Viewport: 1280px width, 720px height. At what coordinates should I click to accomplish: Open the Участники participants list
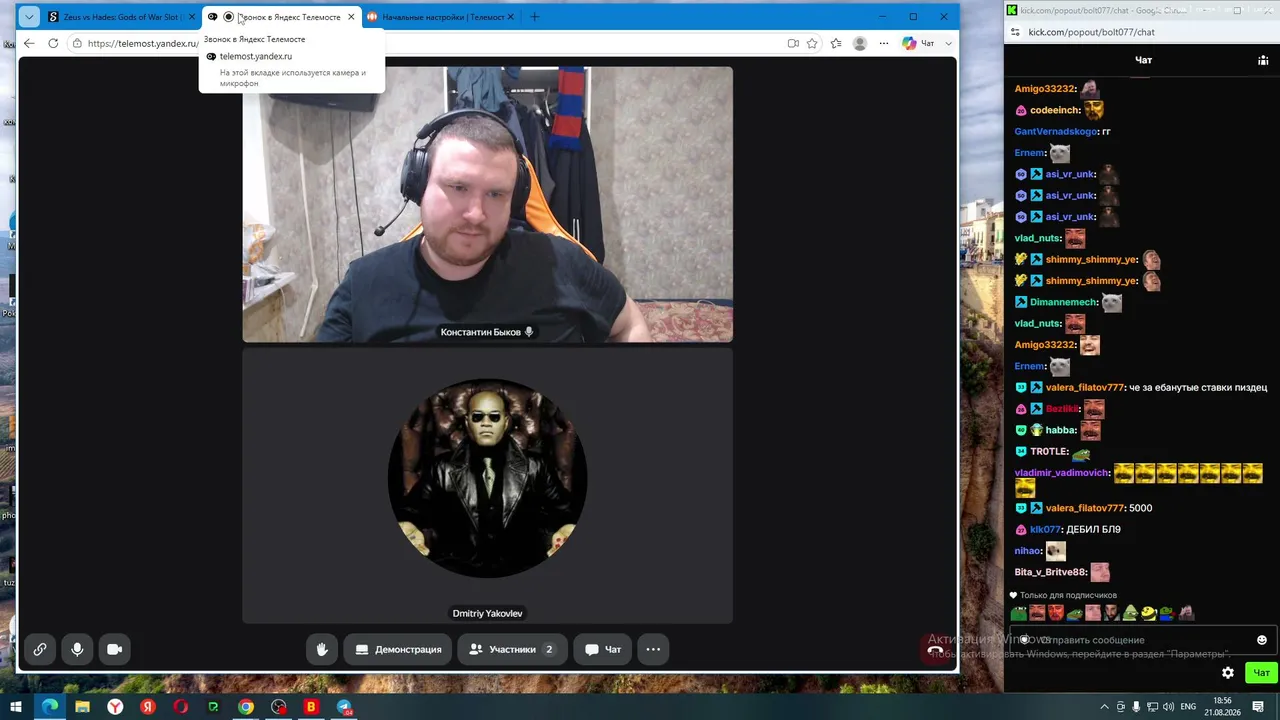(x=511, y=649)
